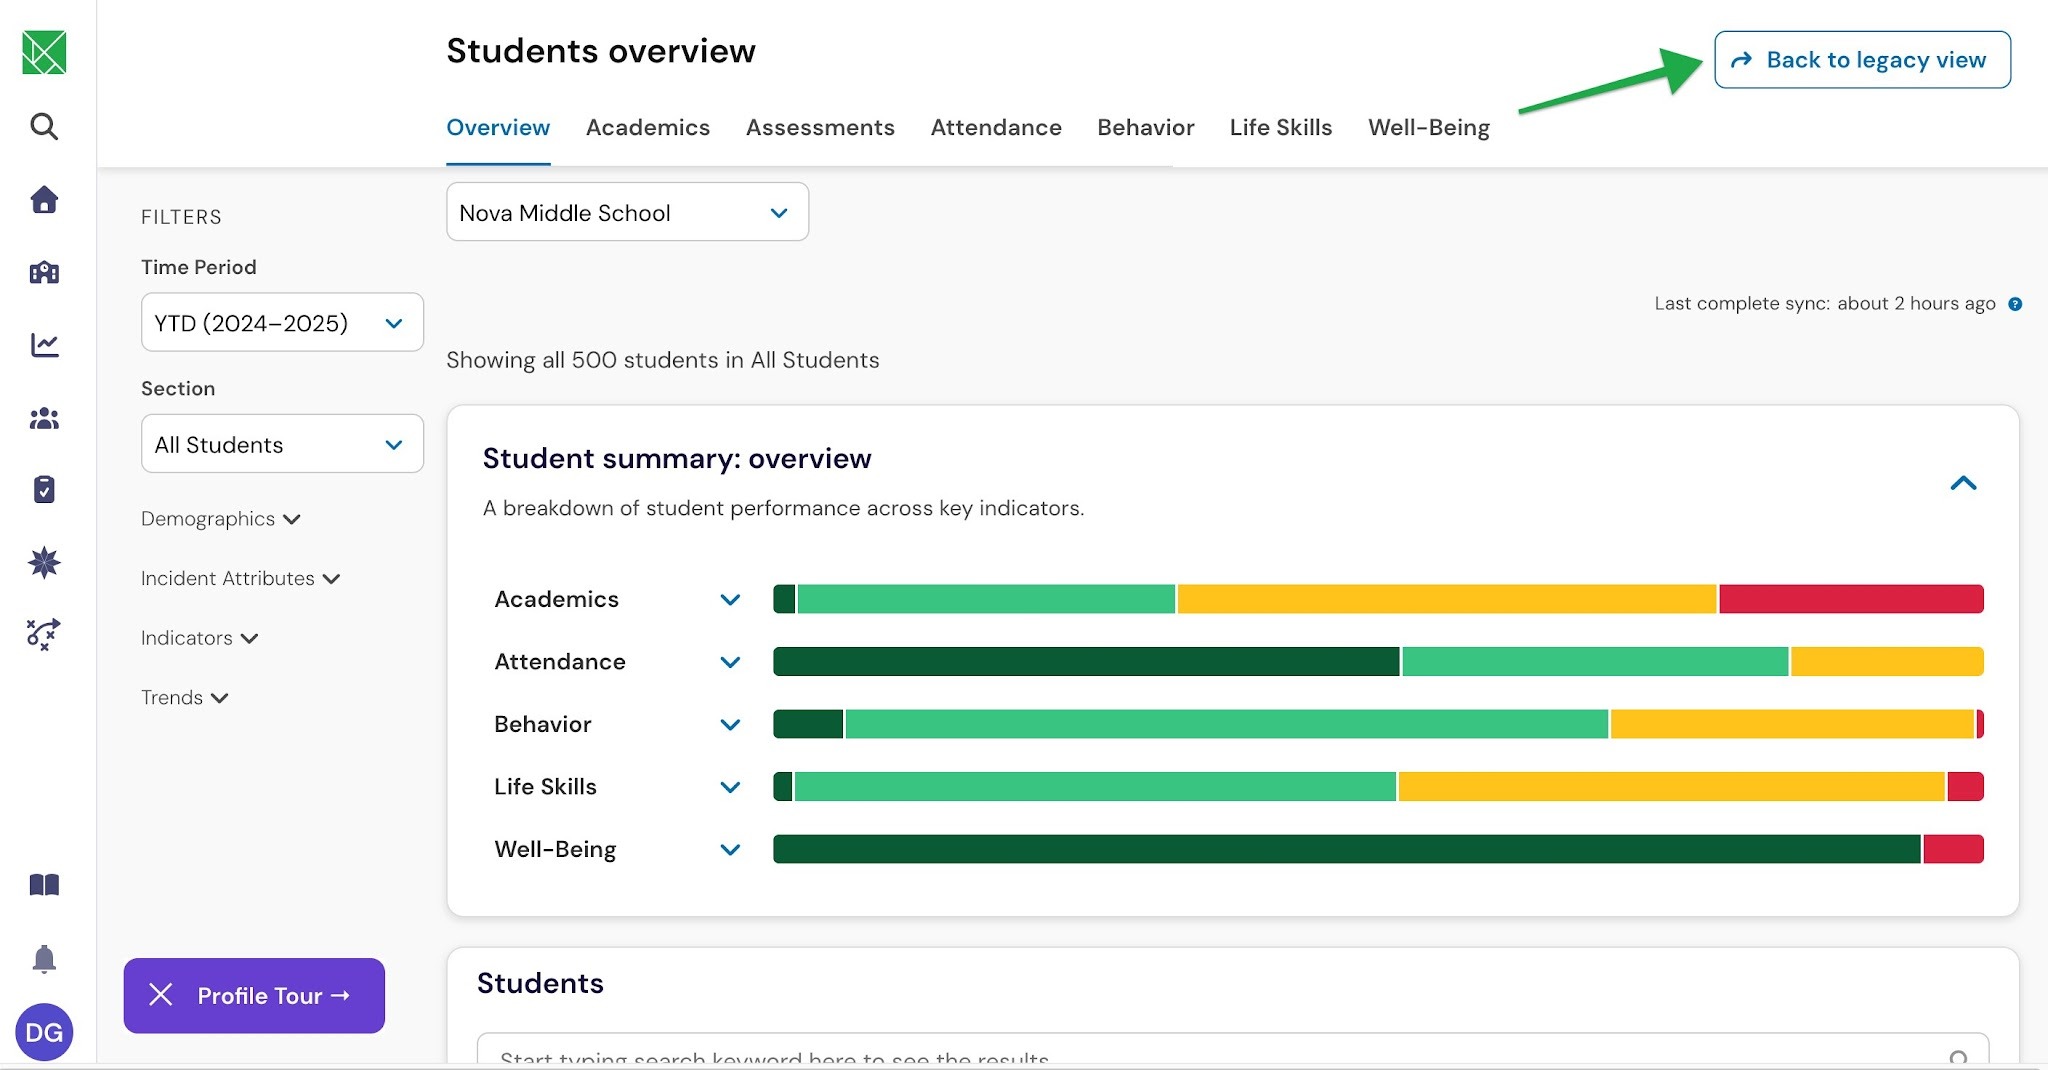Click the sync info help icon
The width and height of the screenshot is (2048, 1070).
pyautogui.click(x=2015, y=304)
